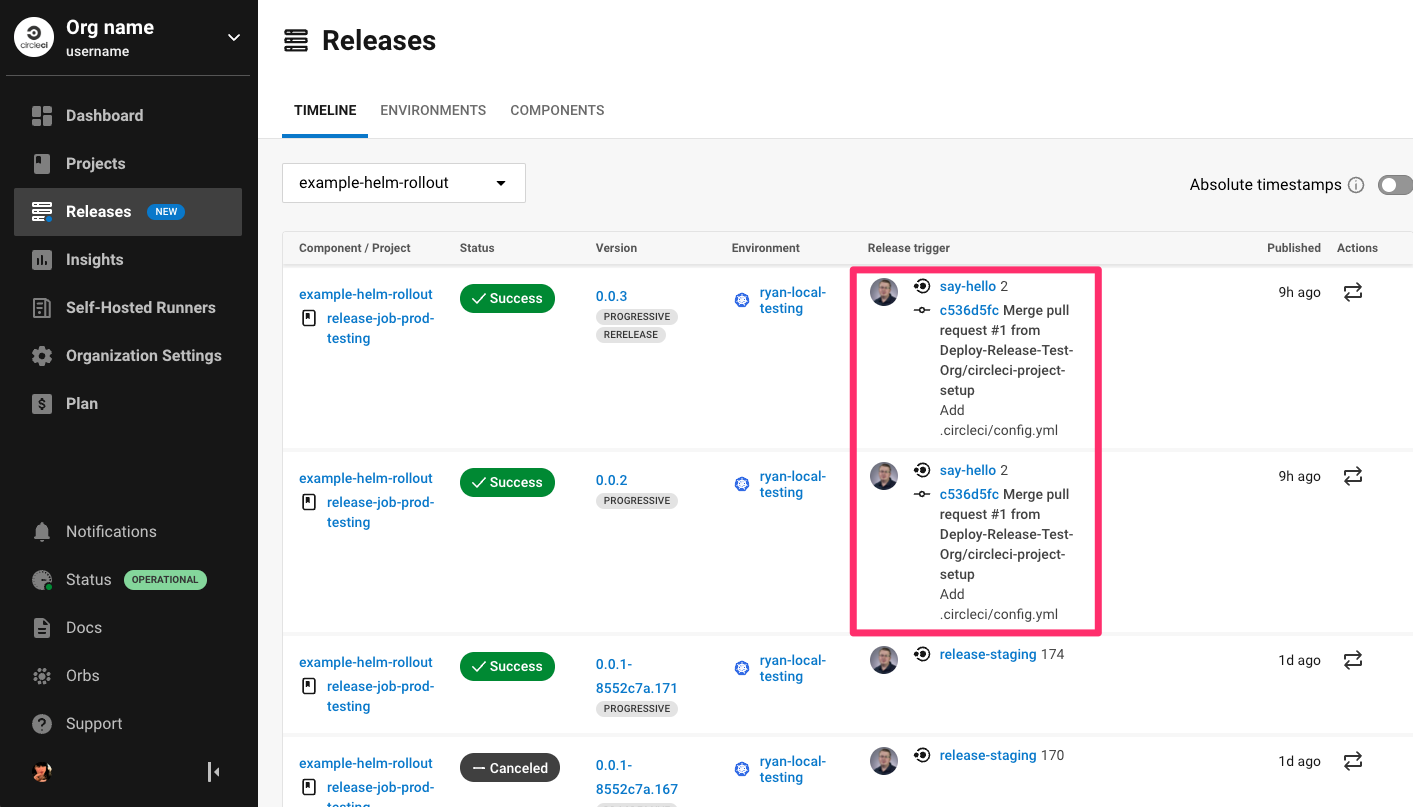Click the rerelease action icon for 0.0.1-8552c7a.171
1413x807 pixels.
1353,660
